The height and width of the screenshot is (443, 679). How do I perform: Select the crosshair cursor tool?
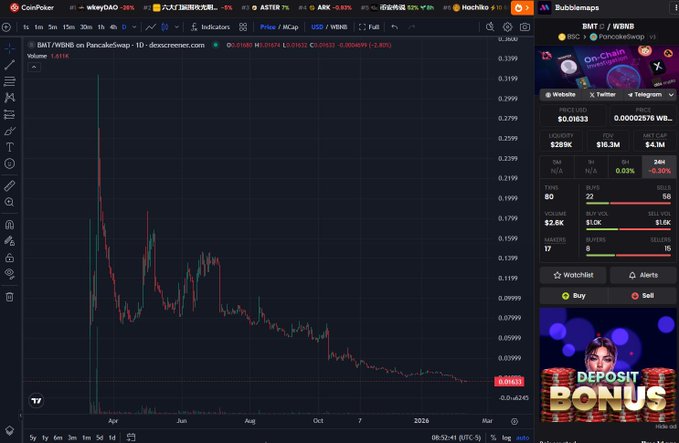point(10,48)
